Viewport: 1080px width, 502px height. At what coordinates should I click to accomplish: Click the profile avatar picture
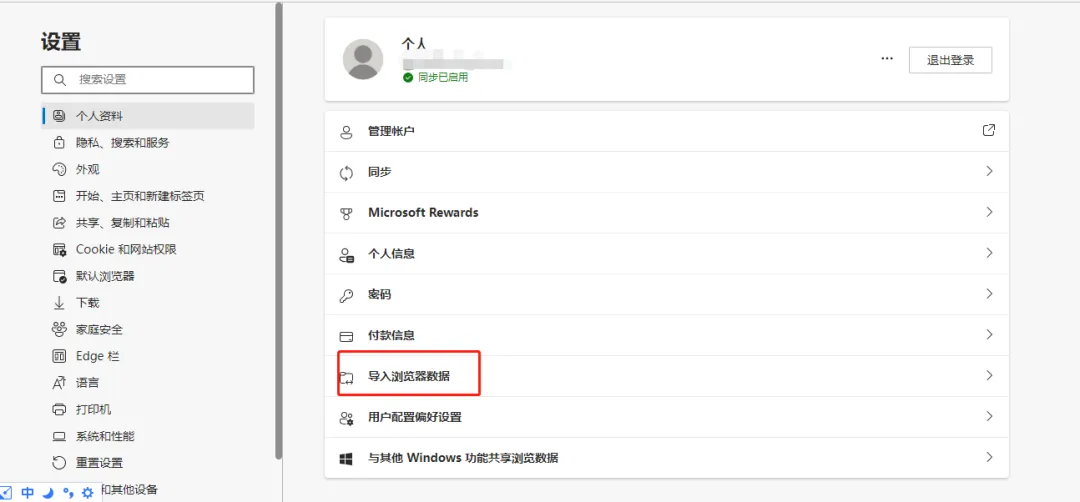tap(363, 59)
